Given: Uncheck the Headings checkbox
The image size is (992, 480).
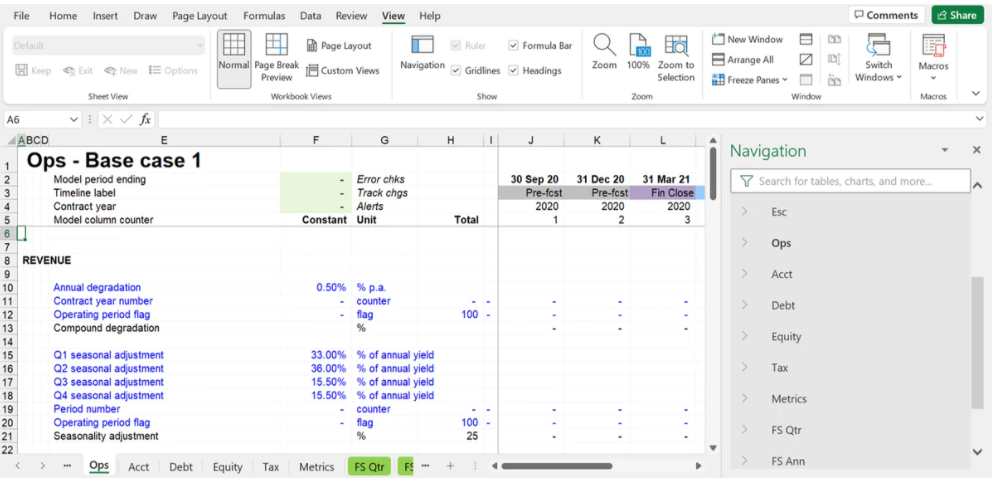Looking at the screenshot, I should (514, 71).
